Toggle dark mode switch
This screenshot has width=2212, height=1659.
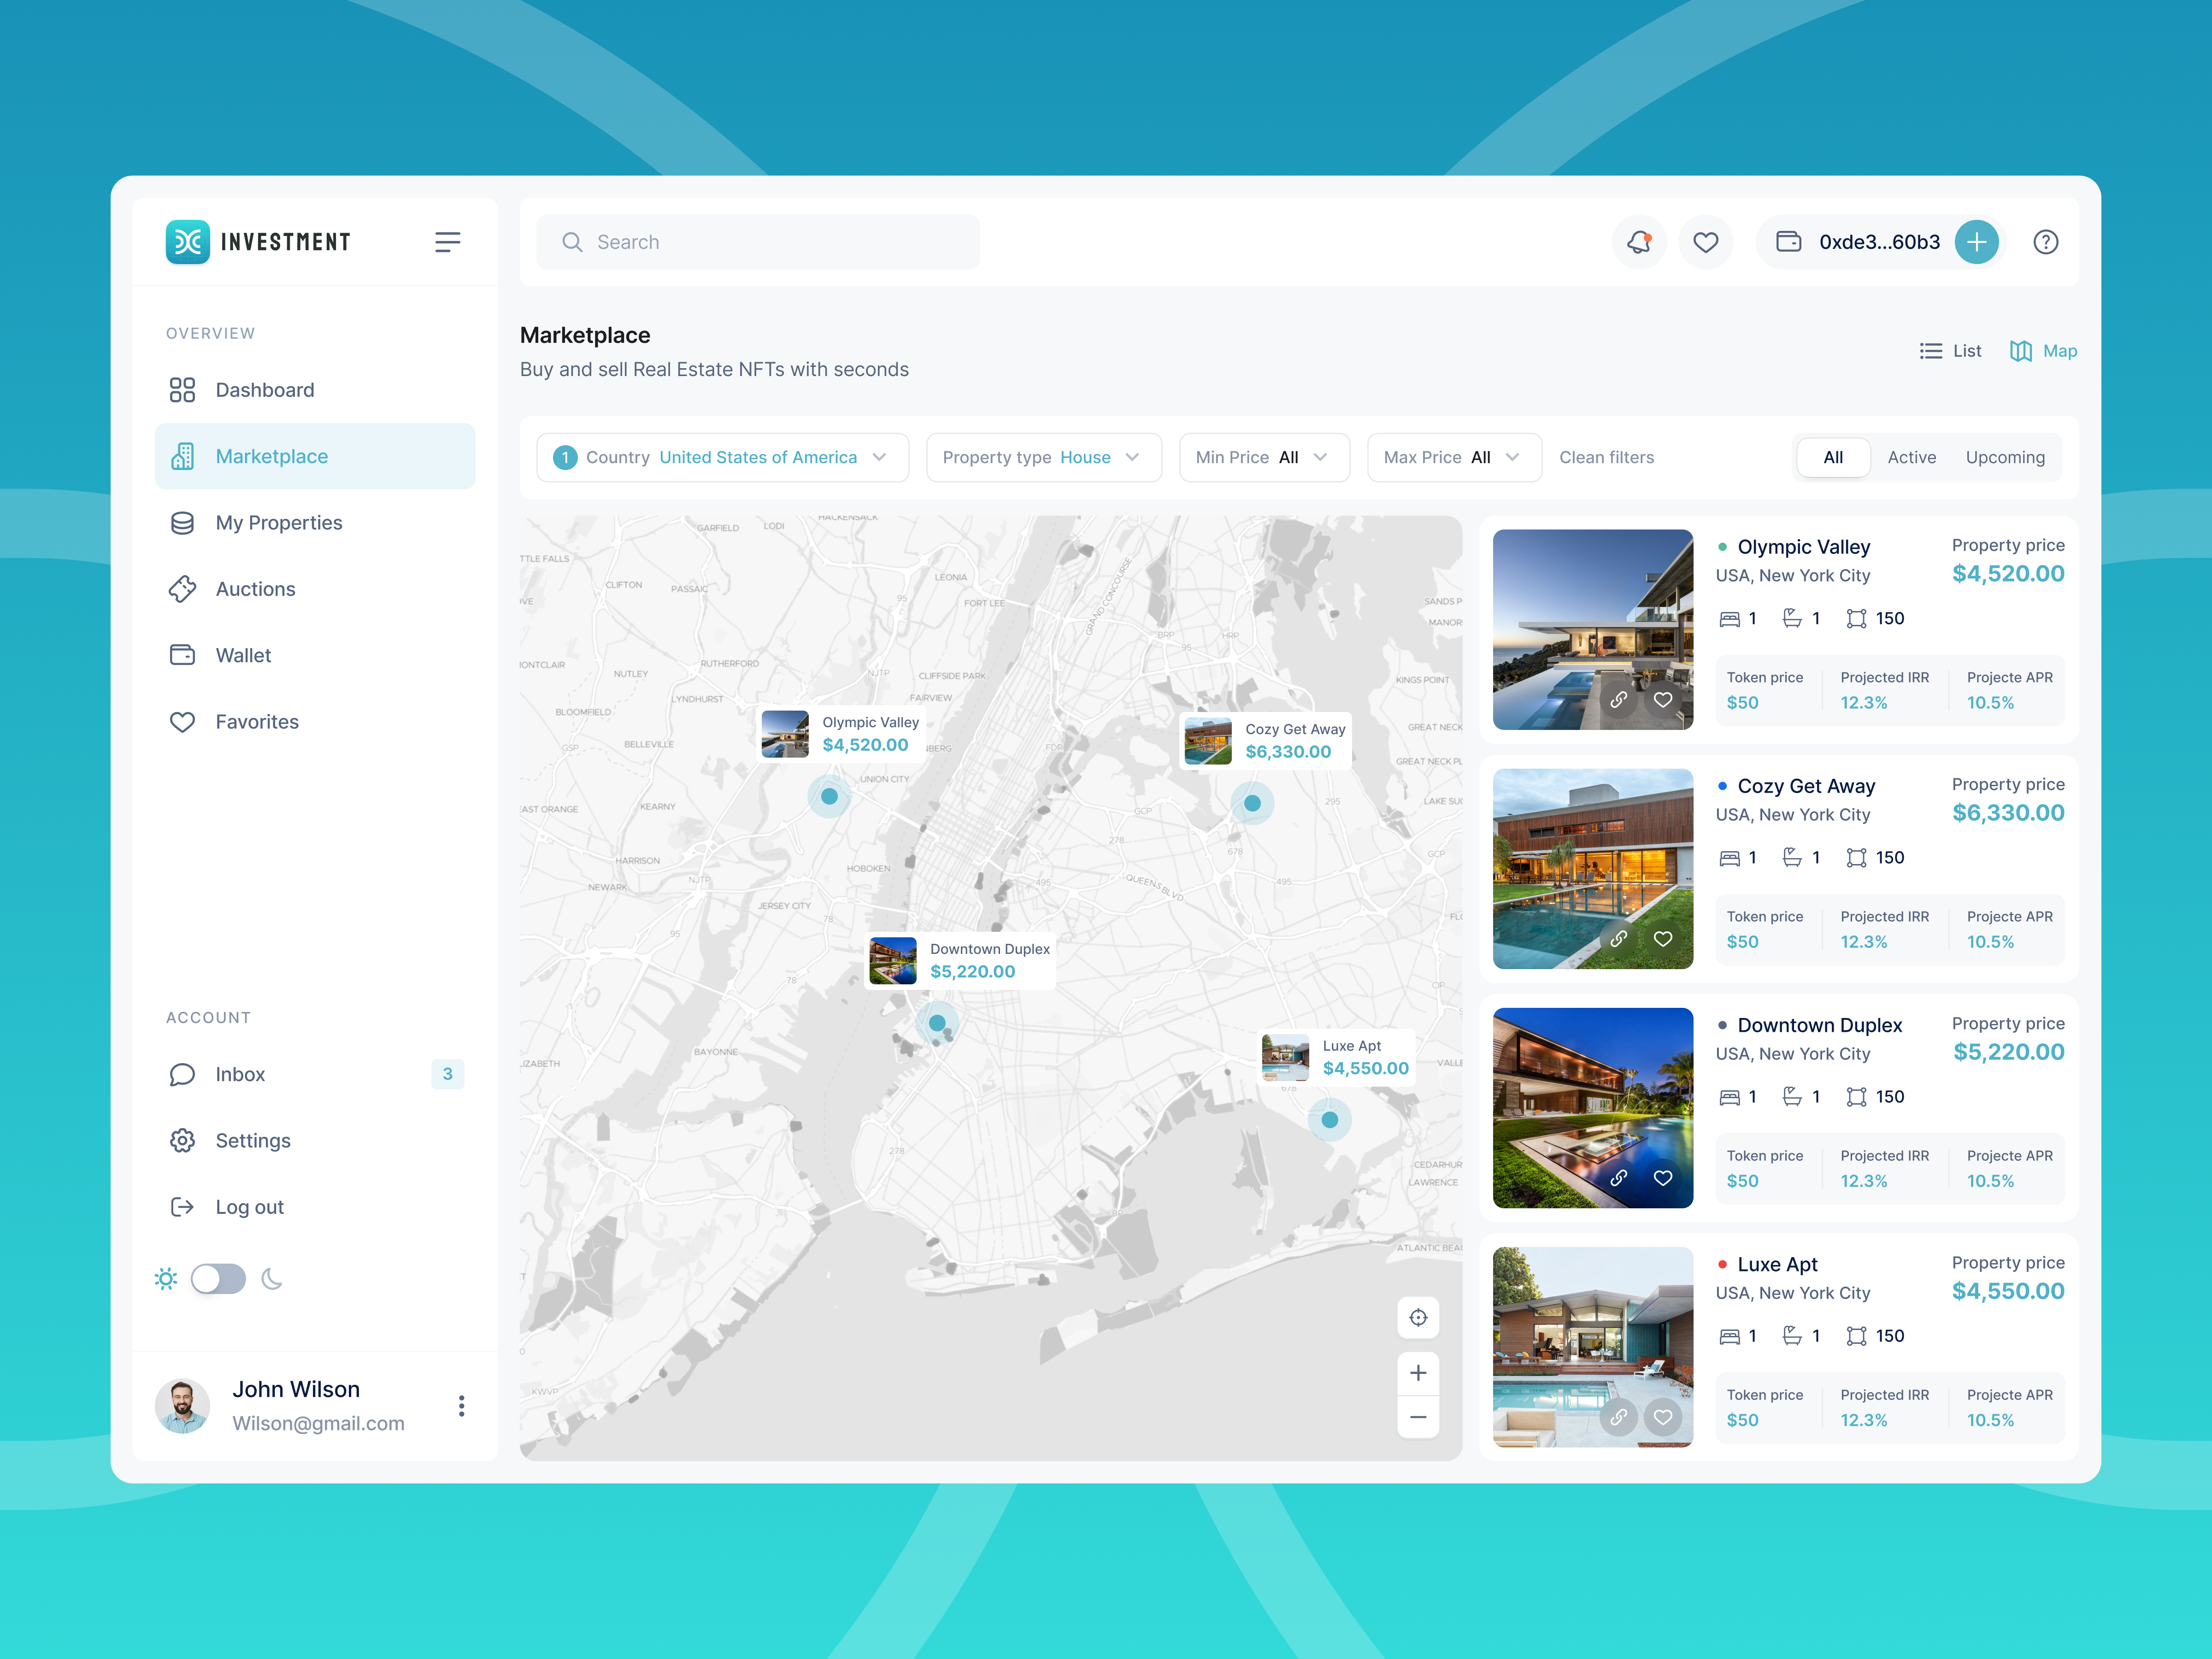point(218,1279)
